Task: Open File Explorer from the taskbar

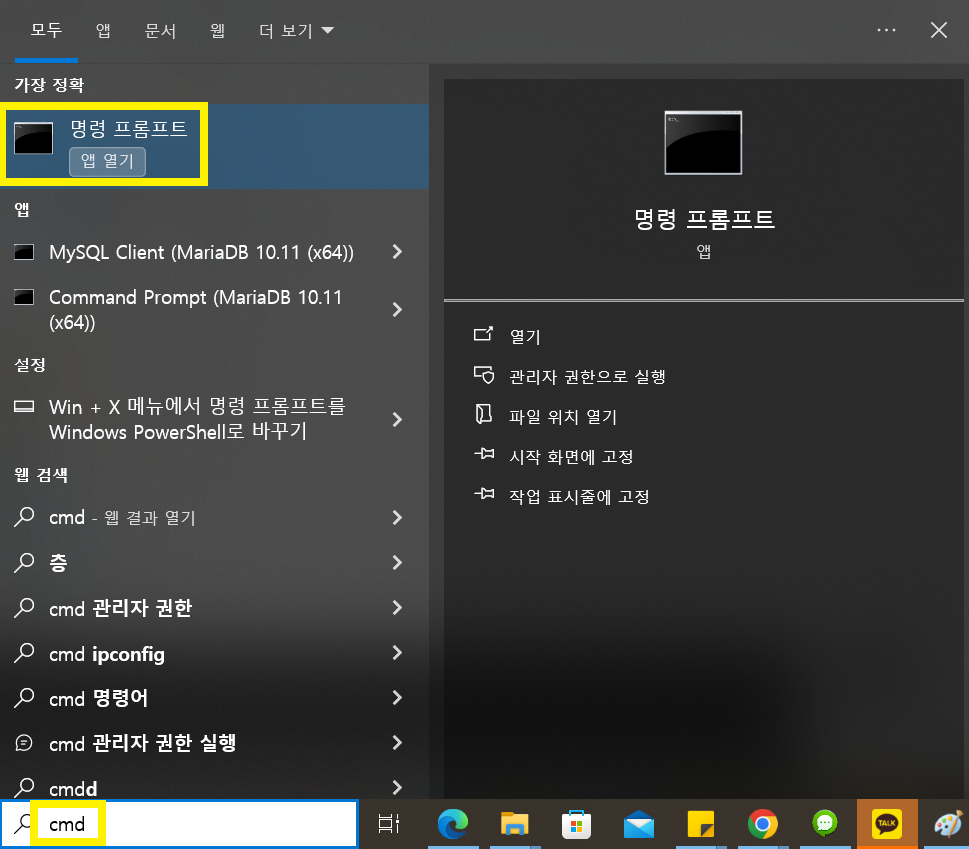Action: pyautogui.click(x=515, y=824)
